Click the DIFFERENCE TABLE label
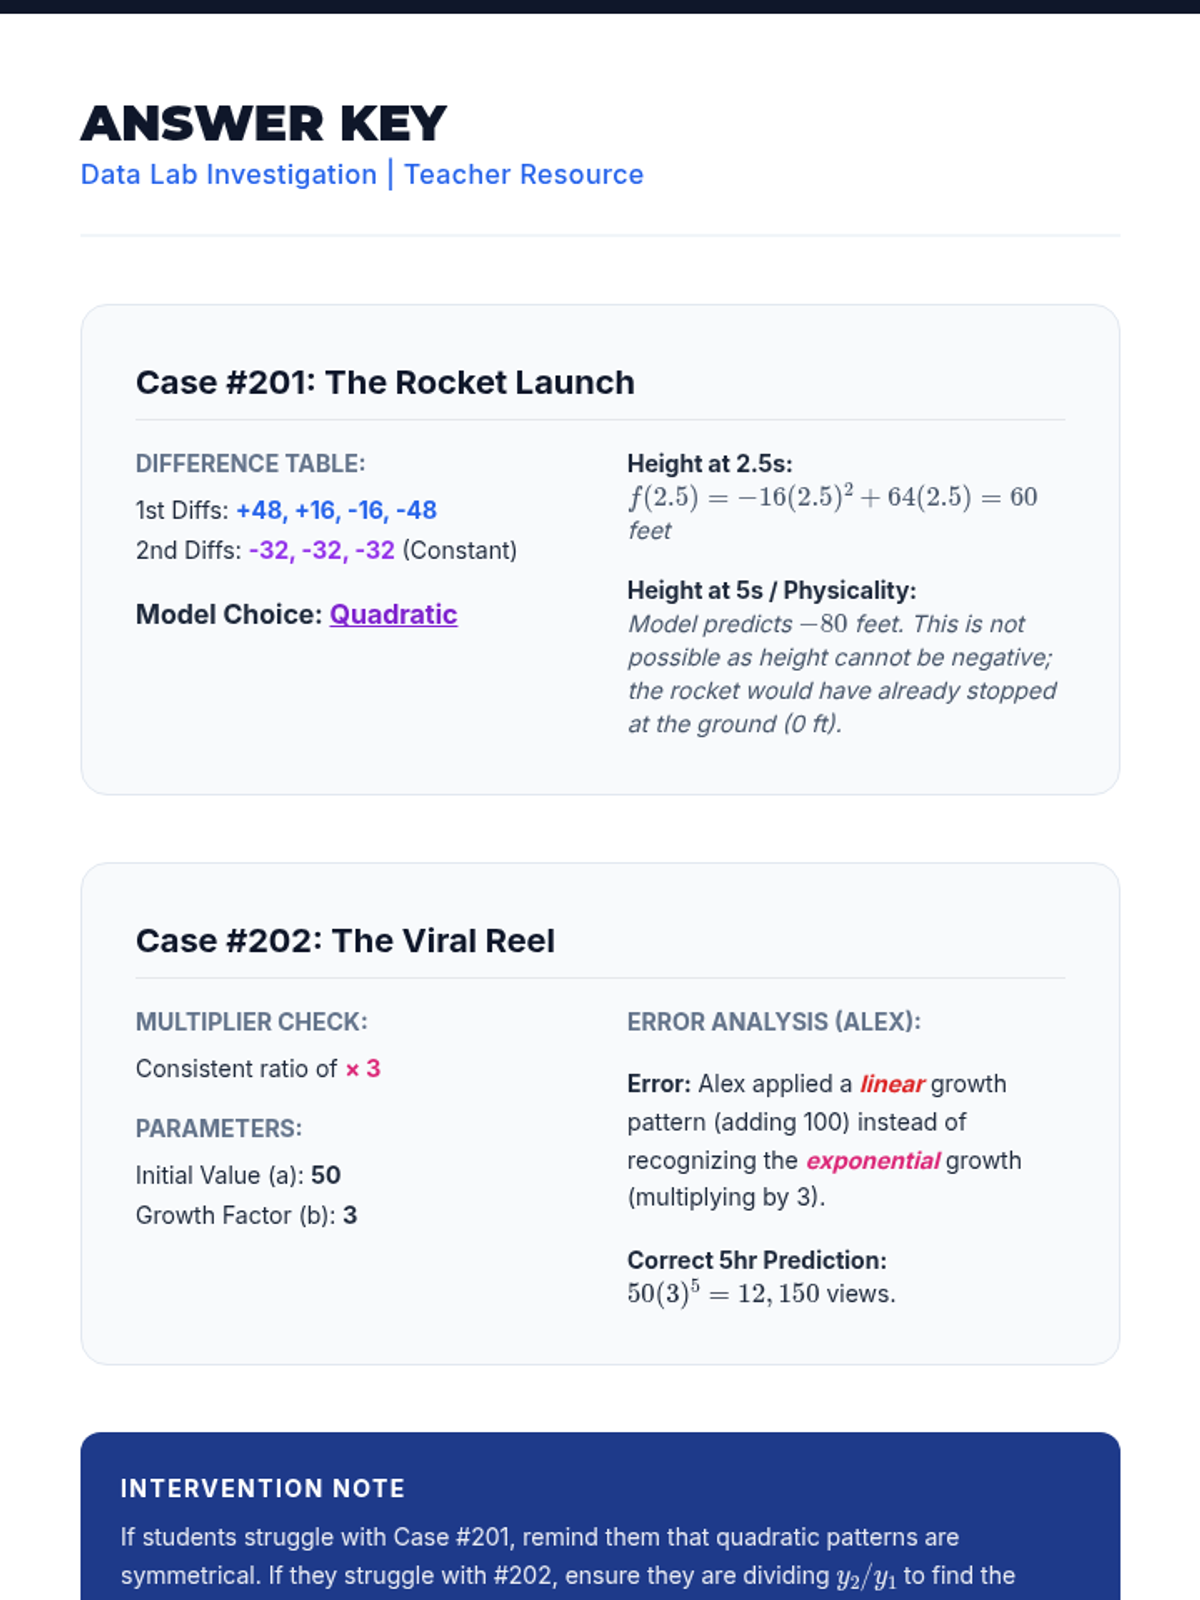Screen dimensions: 1200x1600 (250, 464)
